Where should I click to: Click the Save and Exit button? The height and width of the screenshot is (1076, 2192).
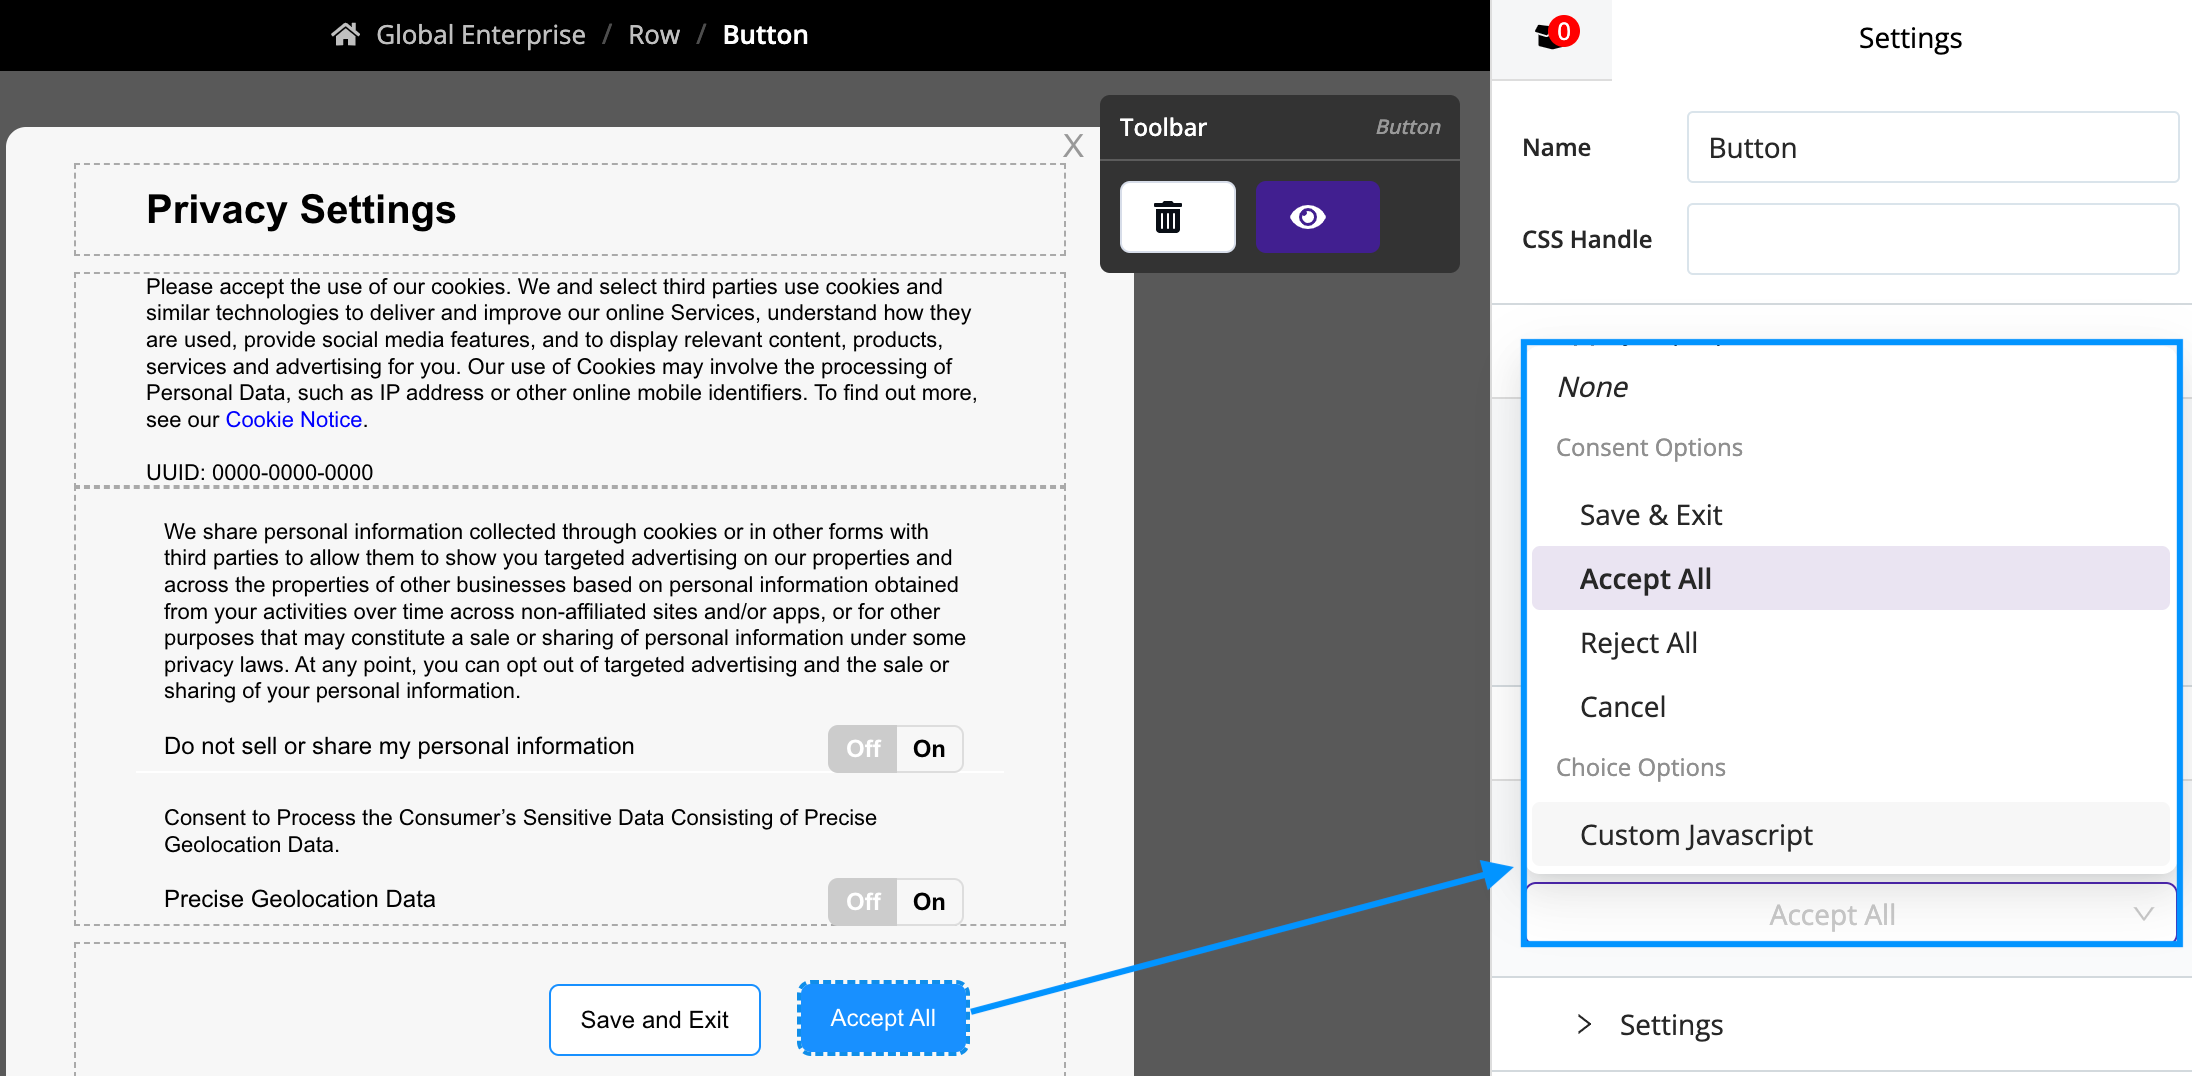654,1018
